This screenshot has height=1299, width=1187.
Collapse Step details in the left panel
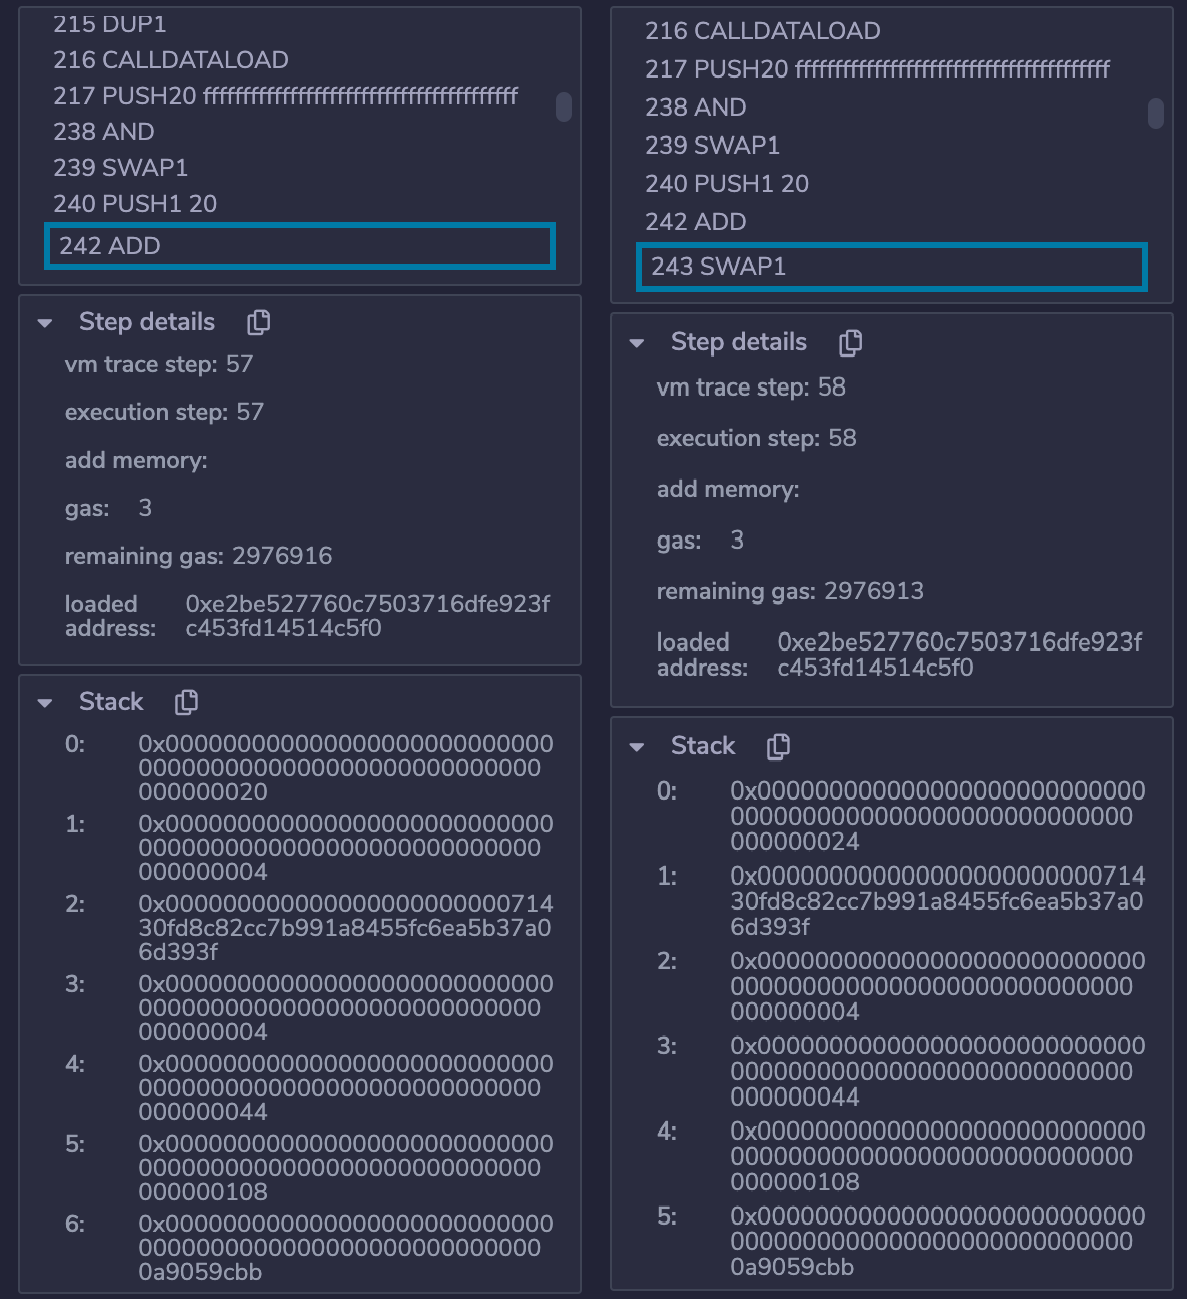pos(45,323)
